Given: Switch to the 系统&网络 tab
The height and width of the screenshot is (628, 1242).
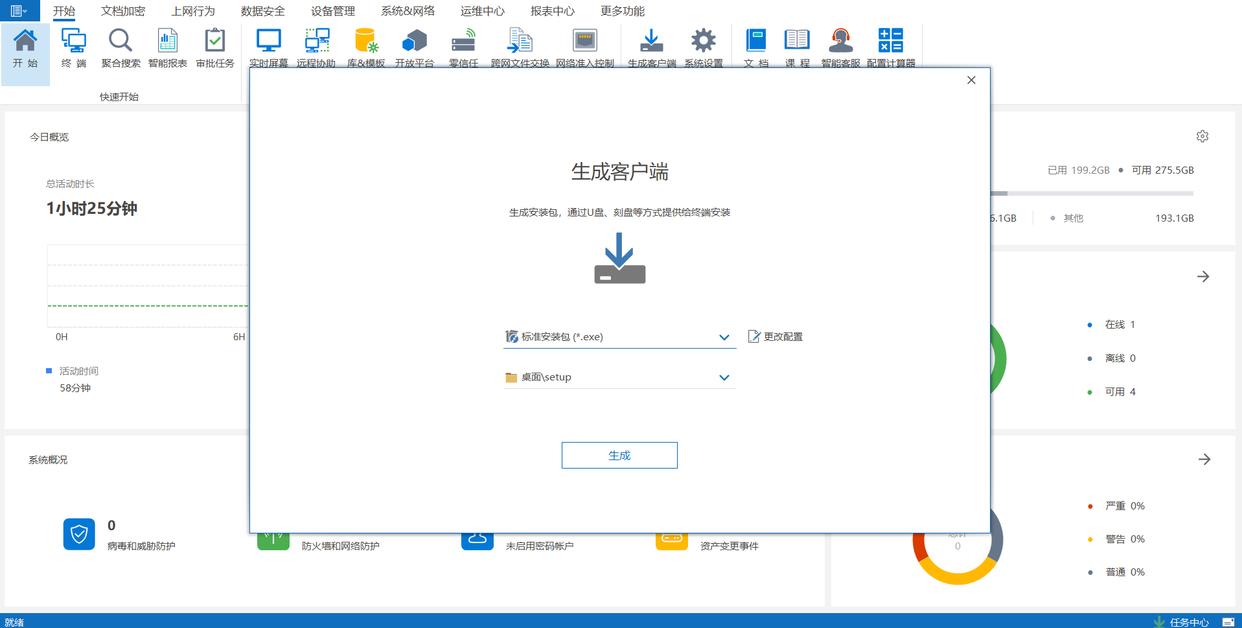Looking at the screenshot, I should coord(408,11).
